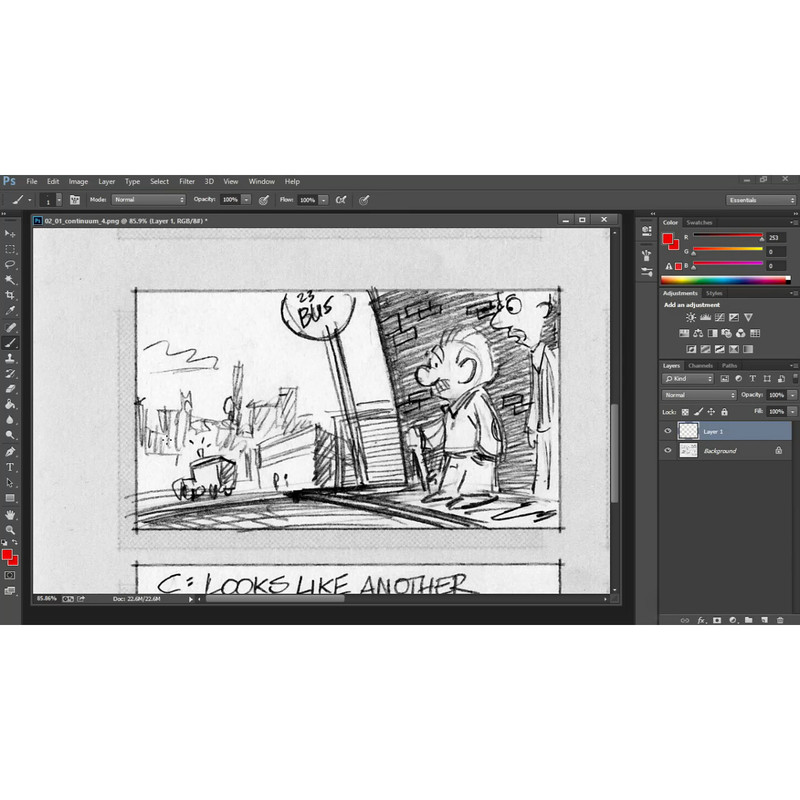This screenshot has width=800, height=800.
Task: Select the Horizontal Type tool
Action: click(x=10, y=467)
